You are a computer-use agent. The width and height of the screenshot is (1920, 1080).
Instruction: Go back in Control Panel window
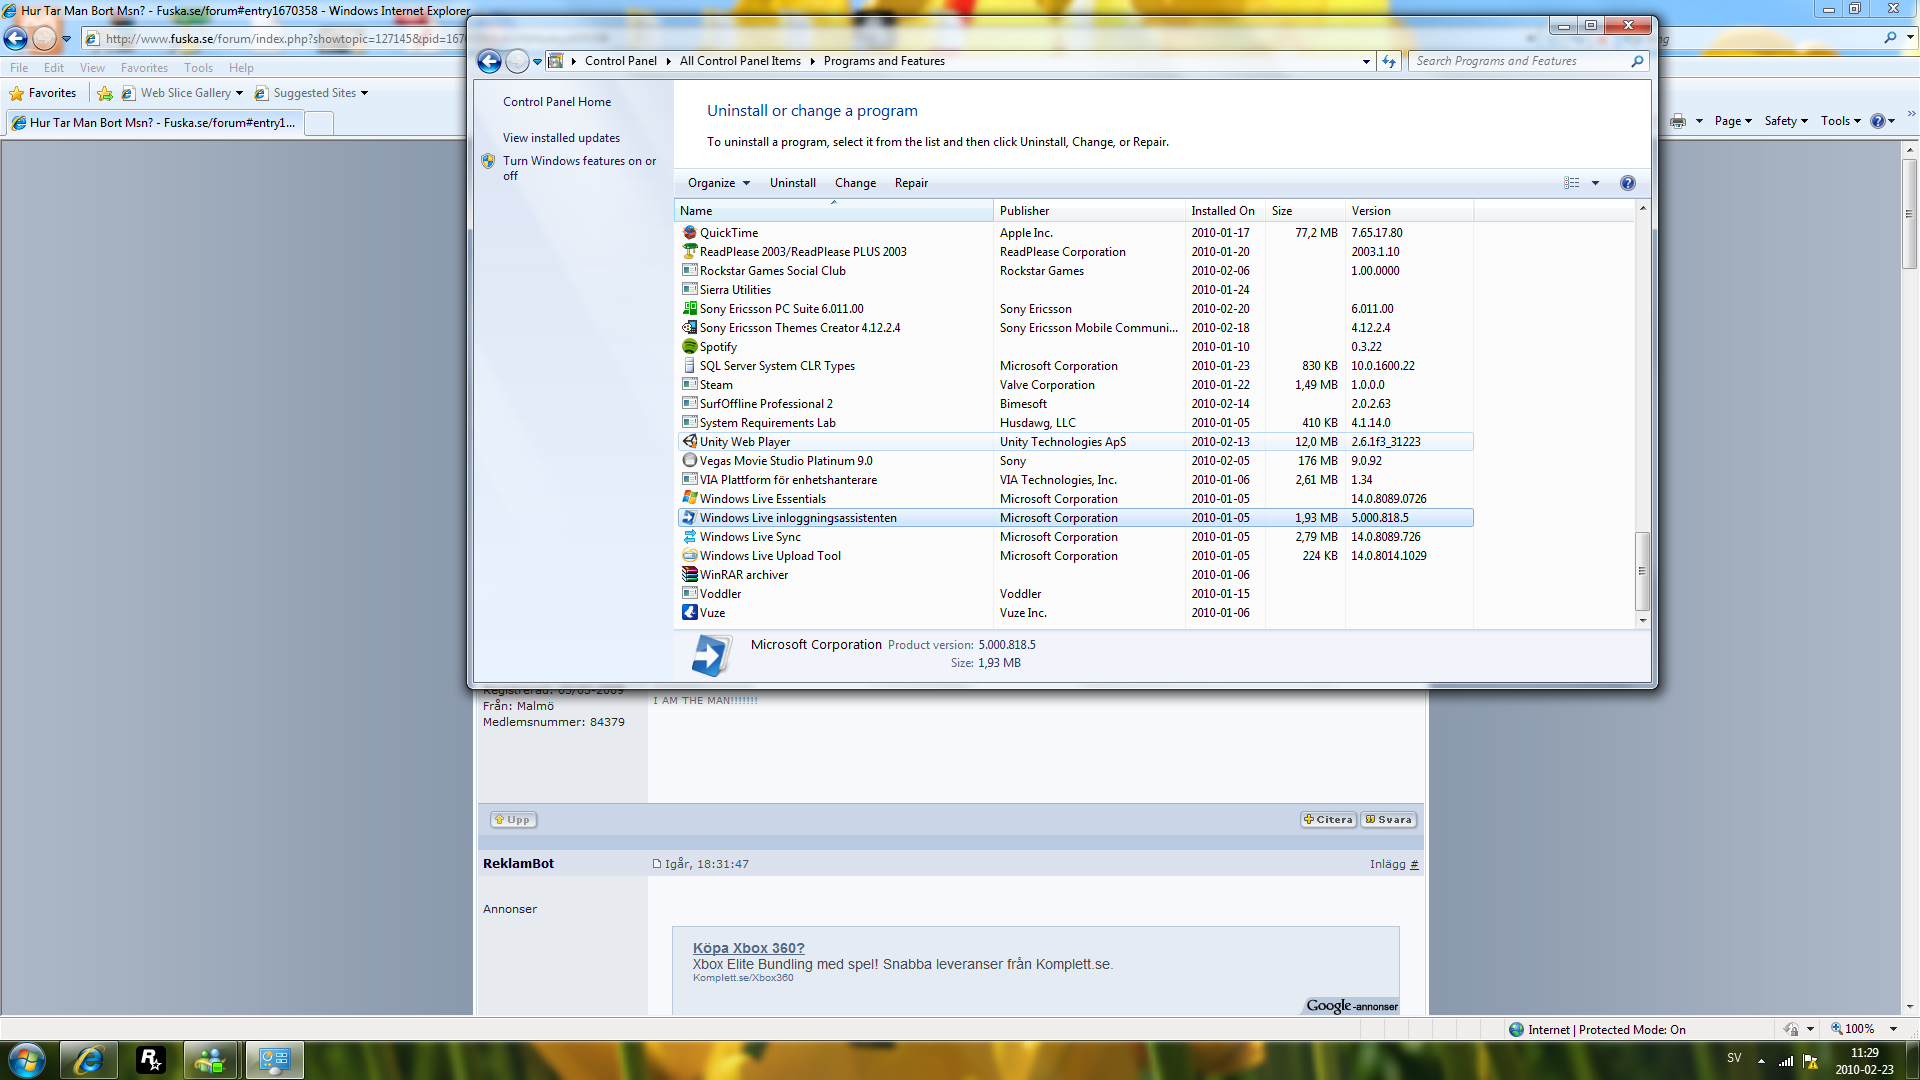coord(489,62)
